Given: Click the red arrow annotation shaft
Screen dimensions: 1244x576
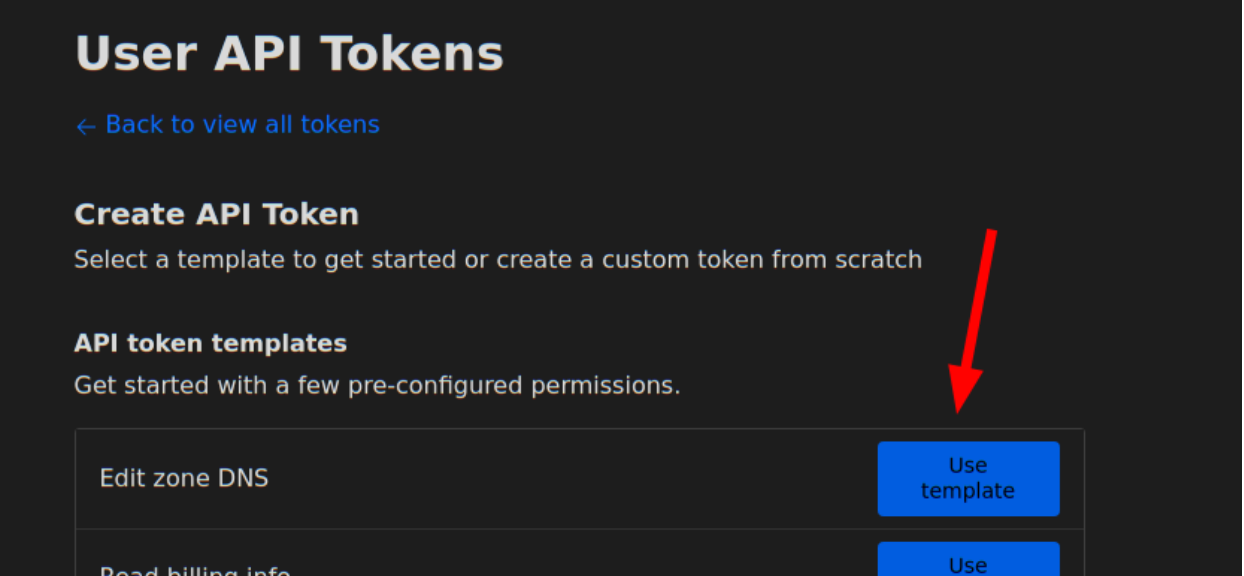Looking at the screenshot, I should (979, 300).
